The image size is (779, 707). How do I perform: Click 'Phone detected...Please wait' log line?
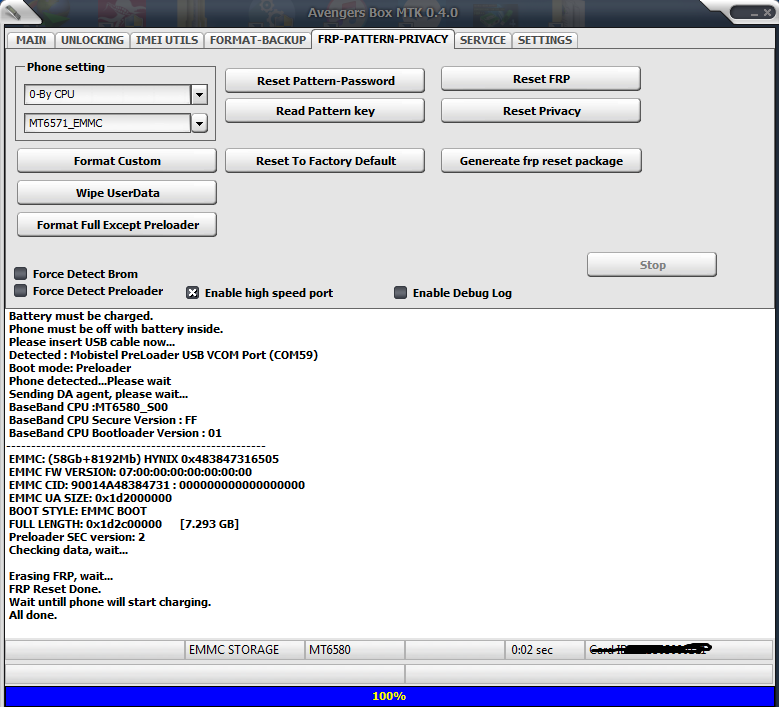[90, 381]
